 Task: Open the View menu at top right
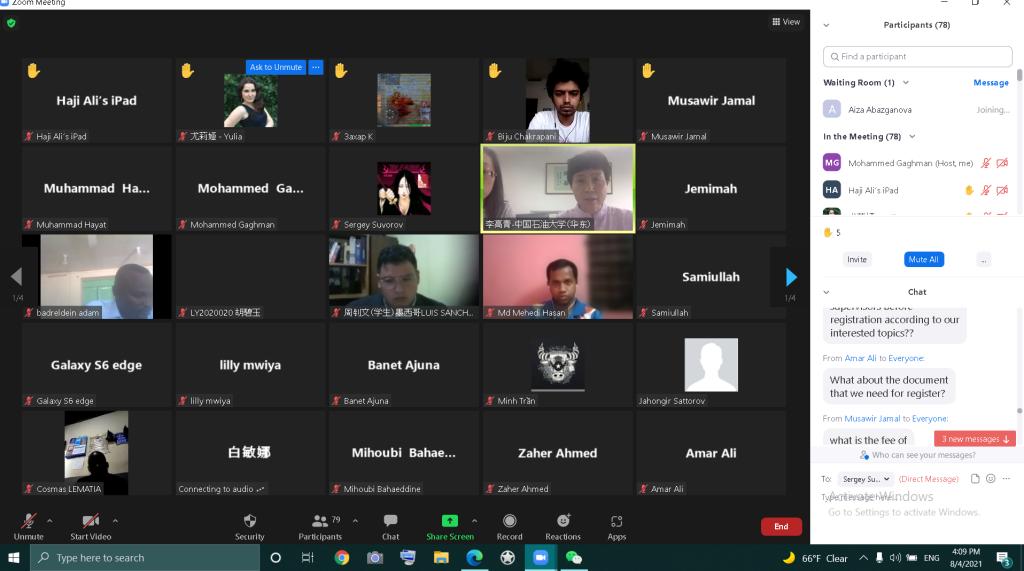point(786,22)
